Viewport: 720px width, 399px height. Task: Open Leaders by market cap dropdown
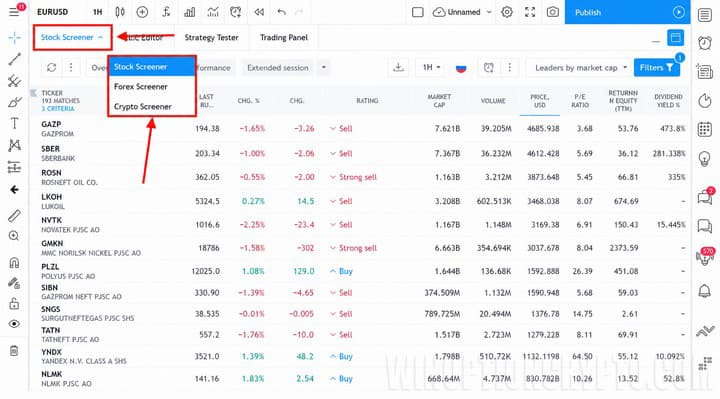[x=580, y=67]
